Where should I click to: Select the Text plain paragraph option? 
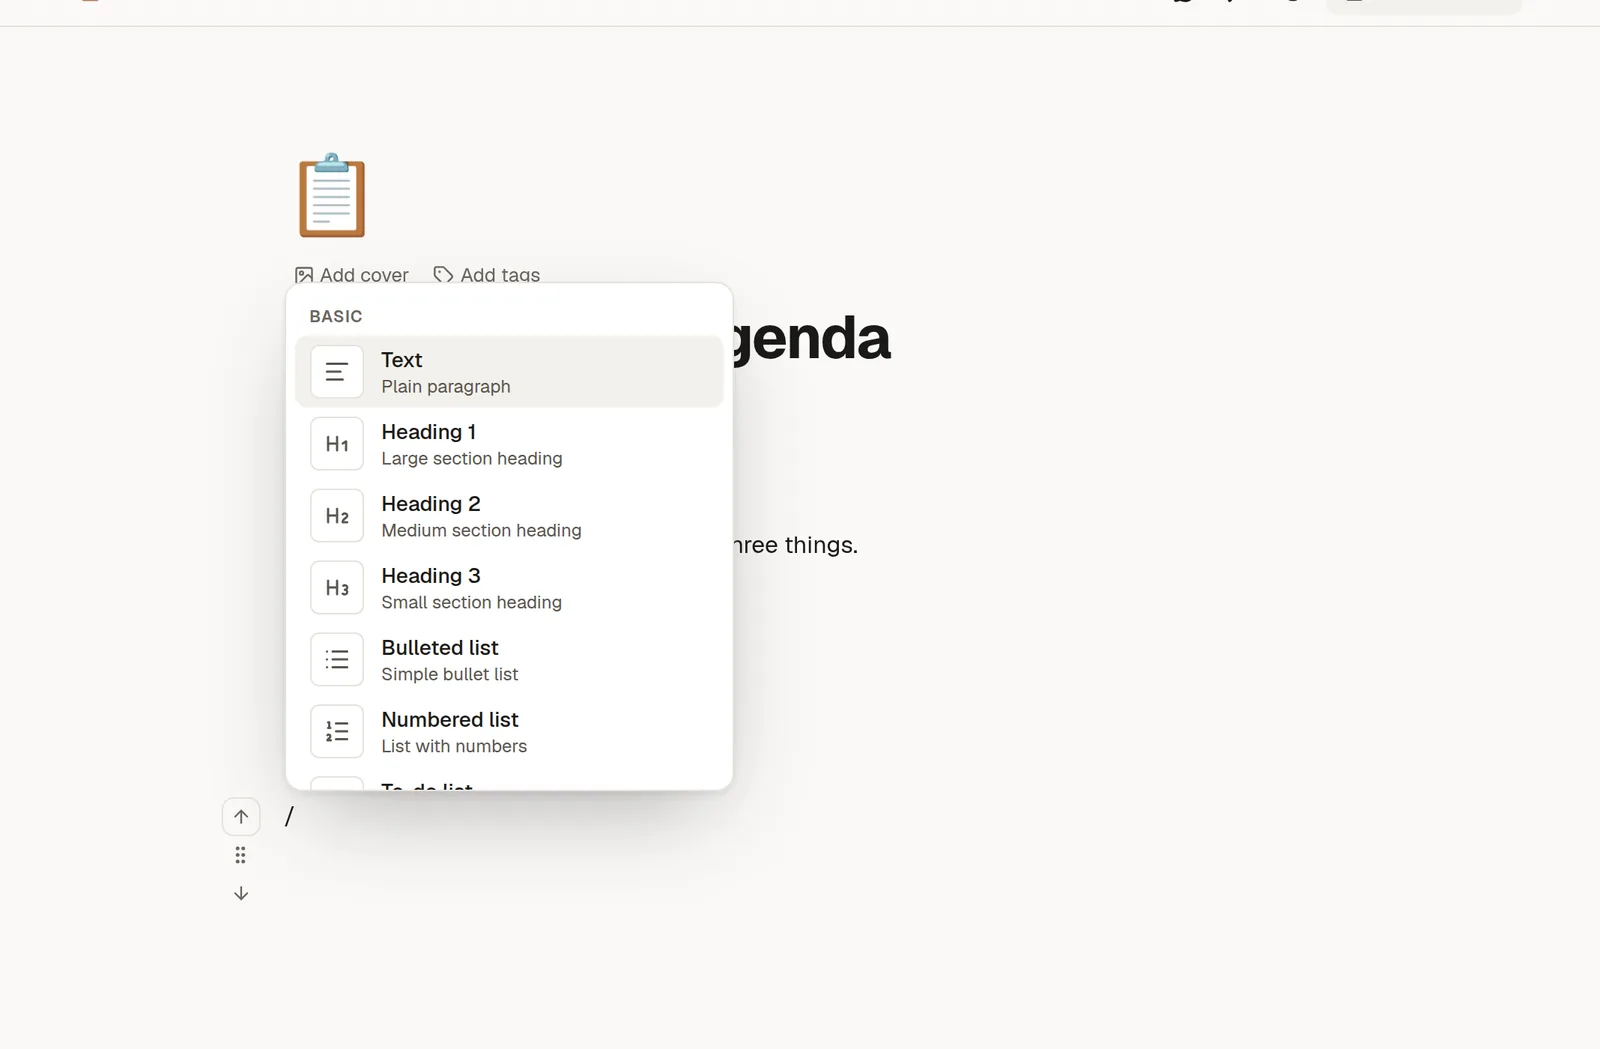coord(509,372)
